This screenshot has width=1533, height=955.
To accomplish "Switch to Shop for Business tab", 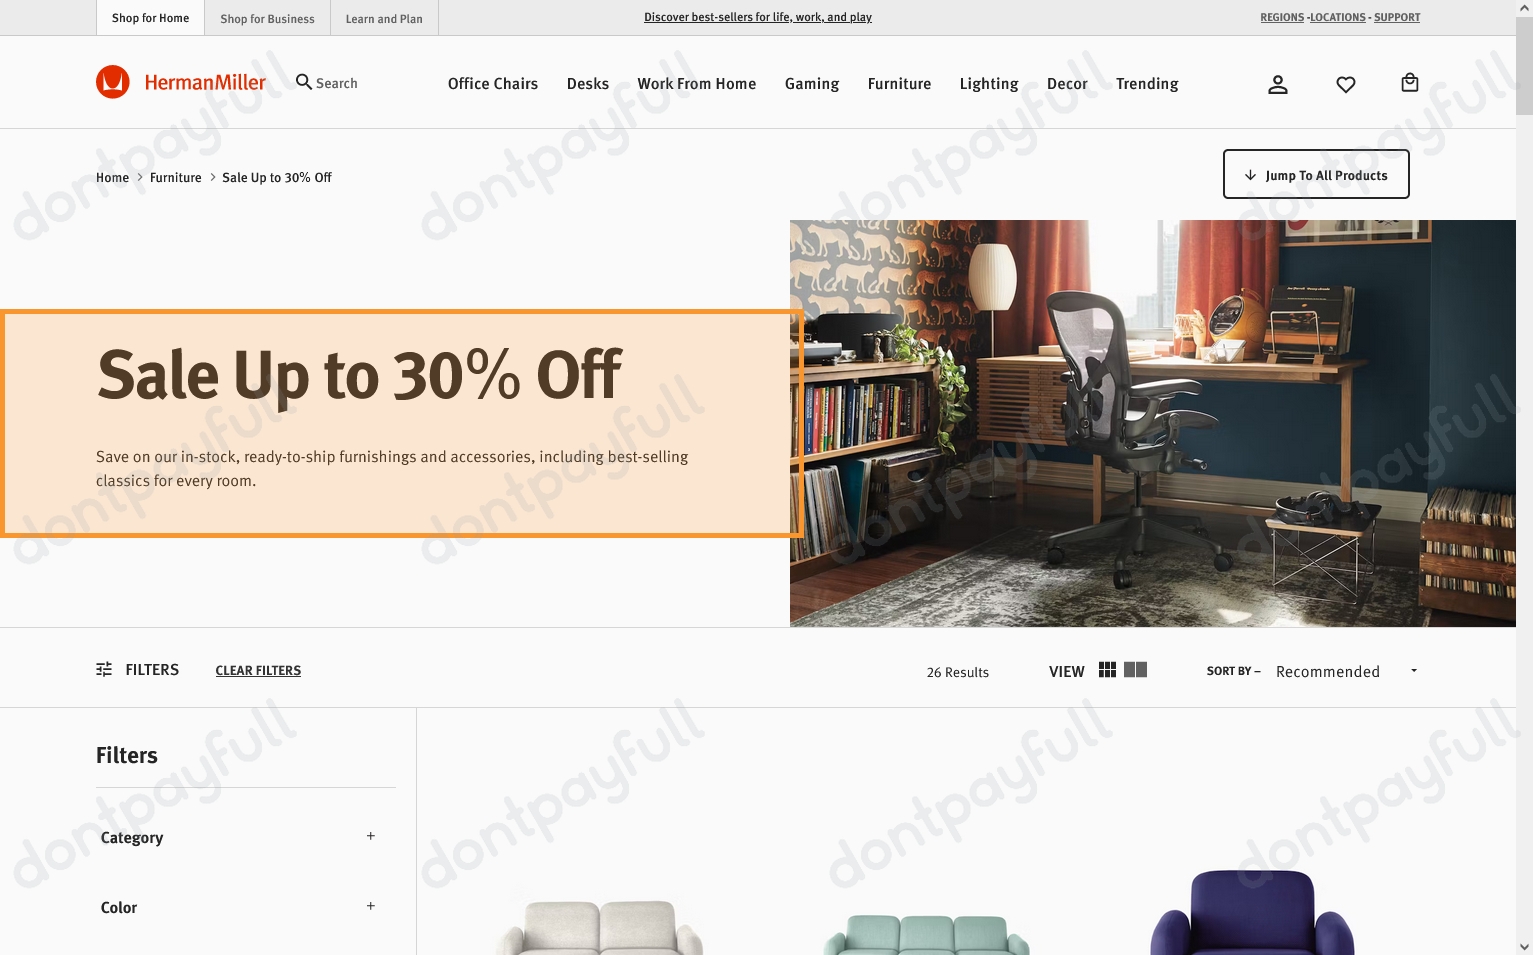I will 267,18.
